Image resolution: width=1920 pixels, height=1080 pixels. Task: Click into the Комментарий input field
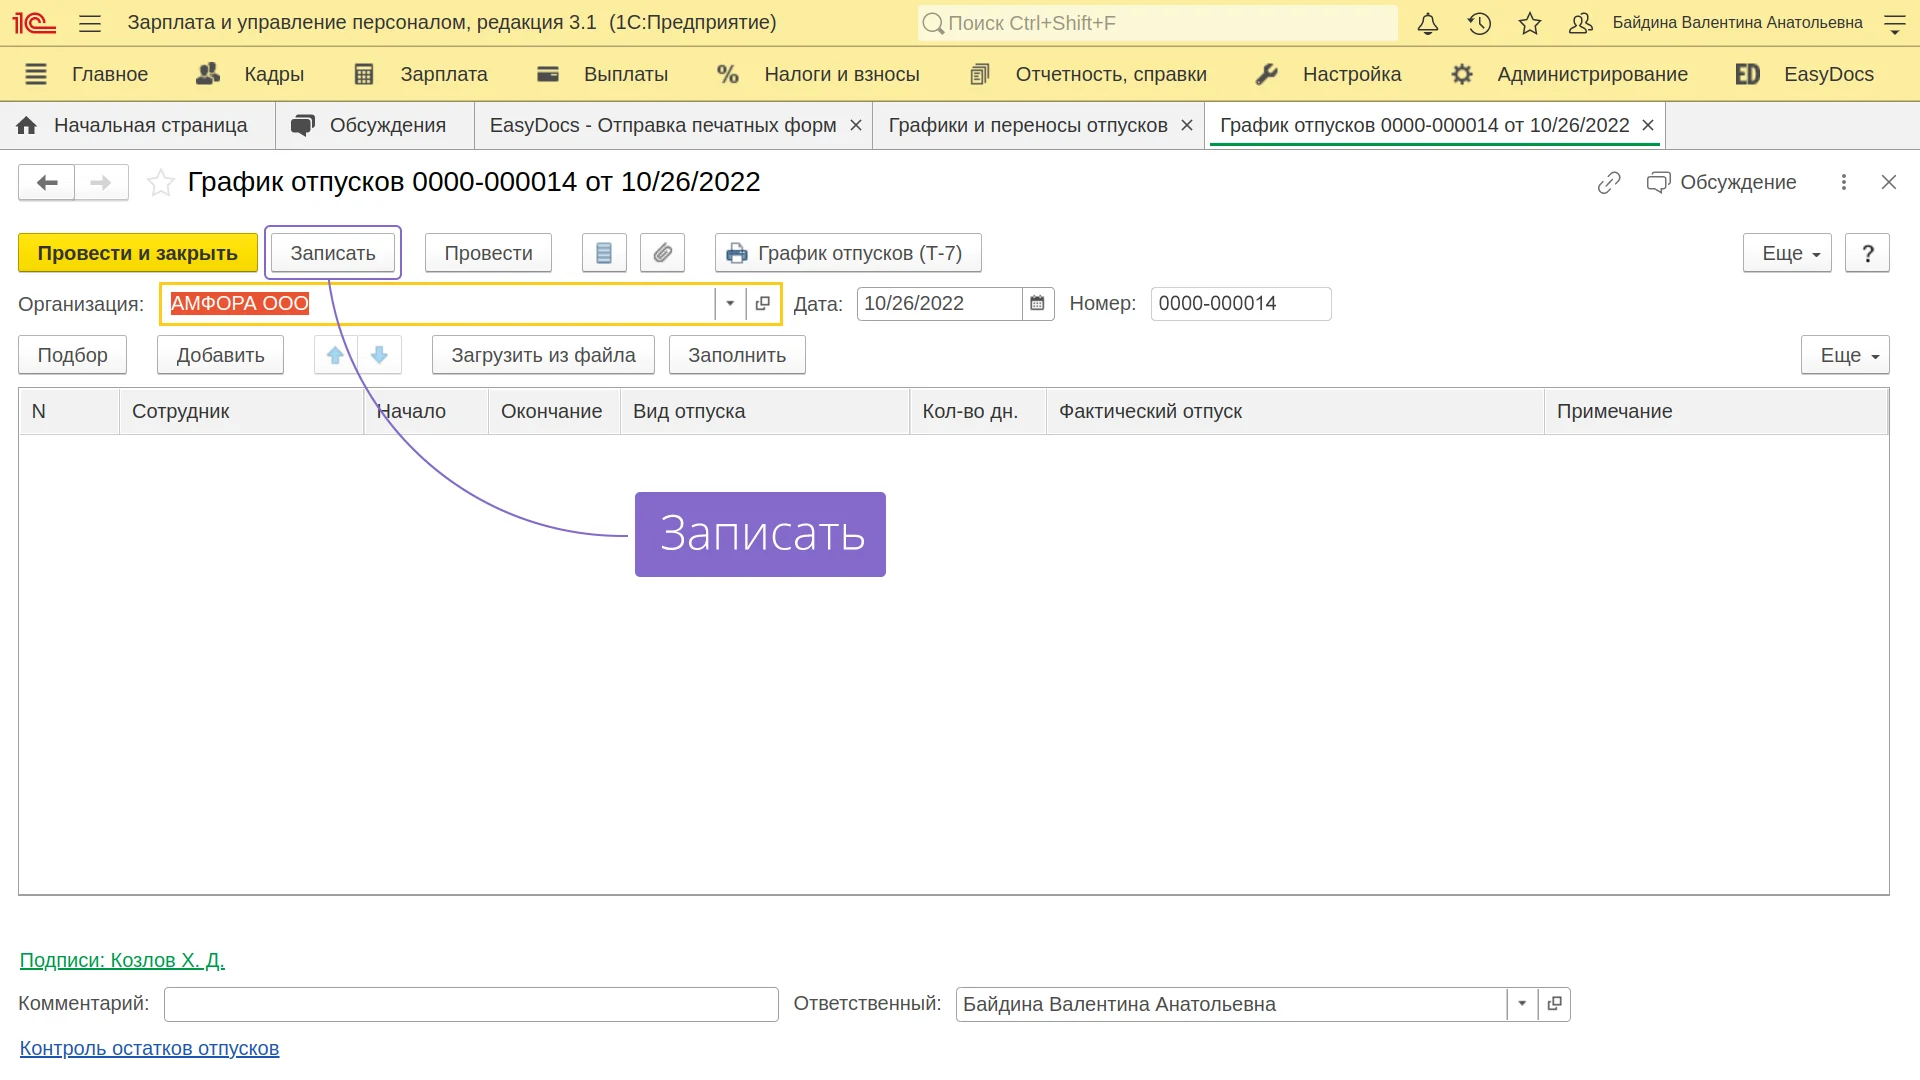click(x=470, y=1004)
